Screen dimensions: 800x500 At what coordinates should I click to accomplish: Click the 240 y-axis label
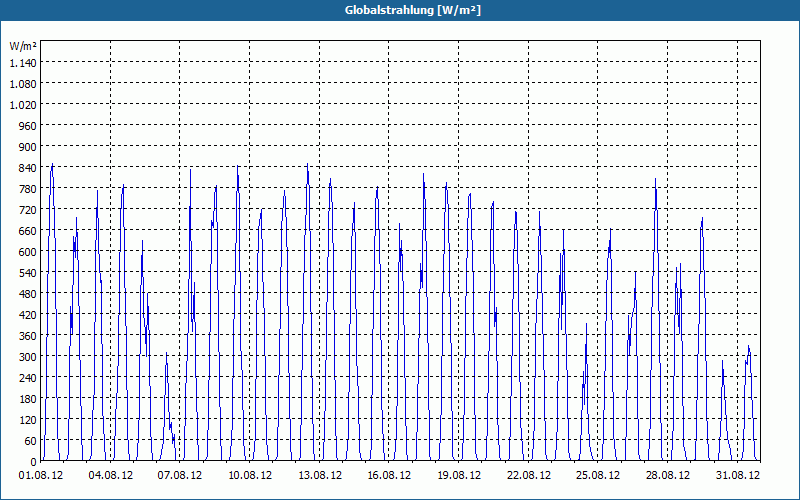pyautogui.click(x=28, y=378)
